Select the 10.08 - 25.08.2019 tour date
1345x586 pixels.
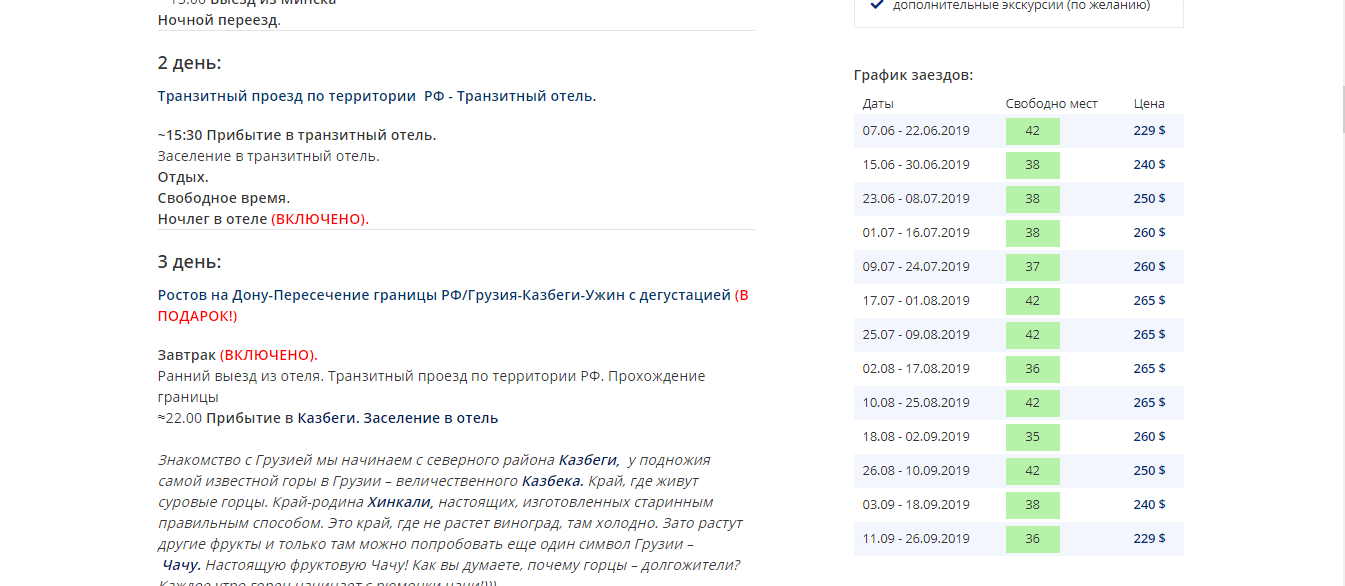point(916,403)
